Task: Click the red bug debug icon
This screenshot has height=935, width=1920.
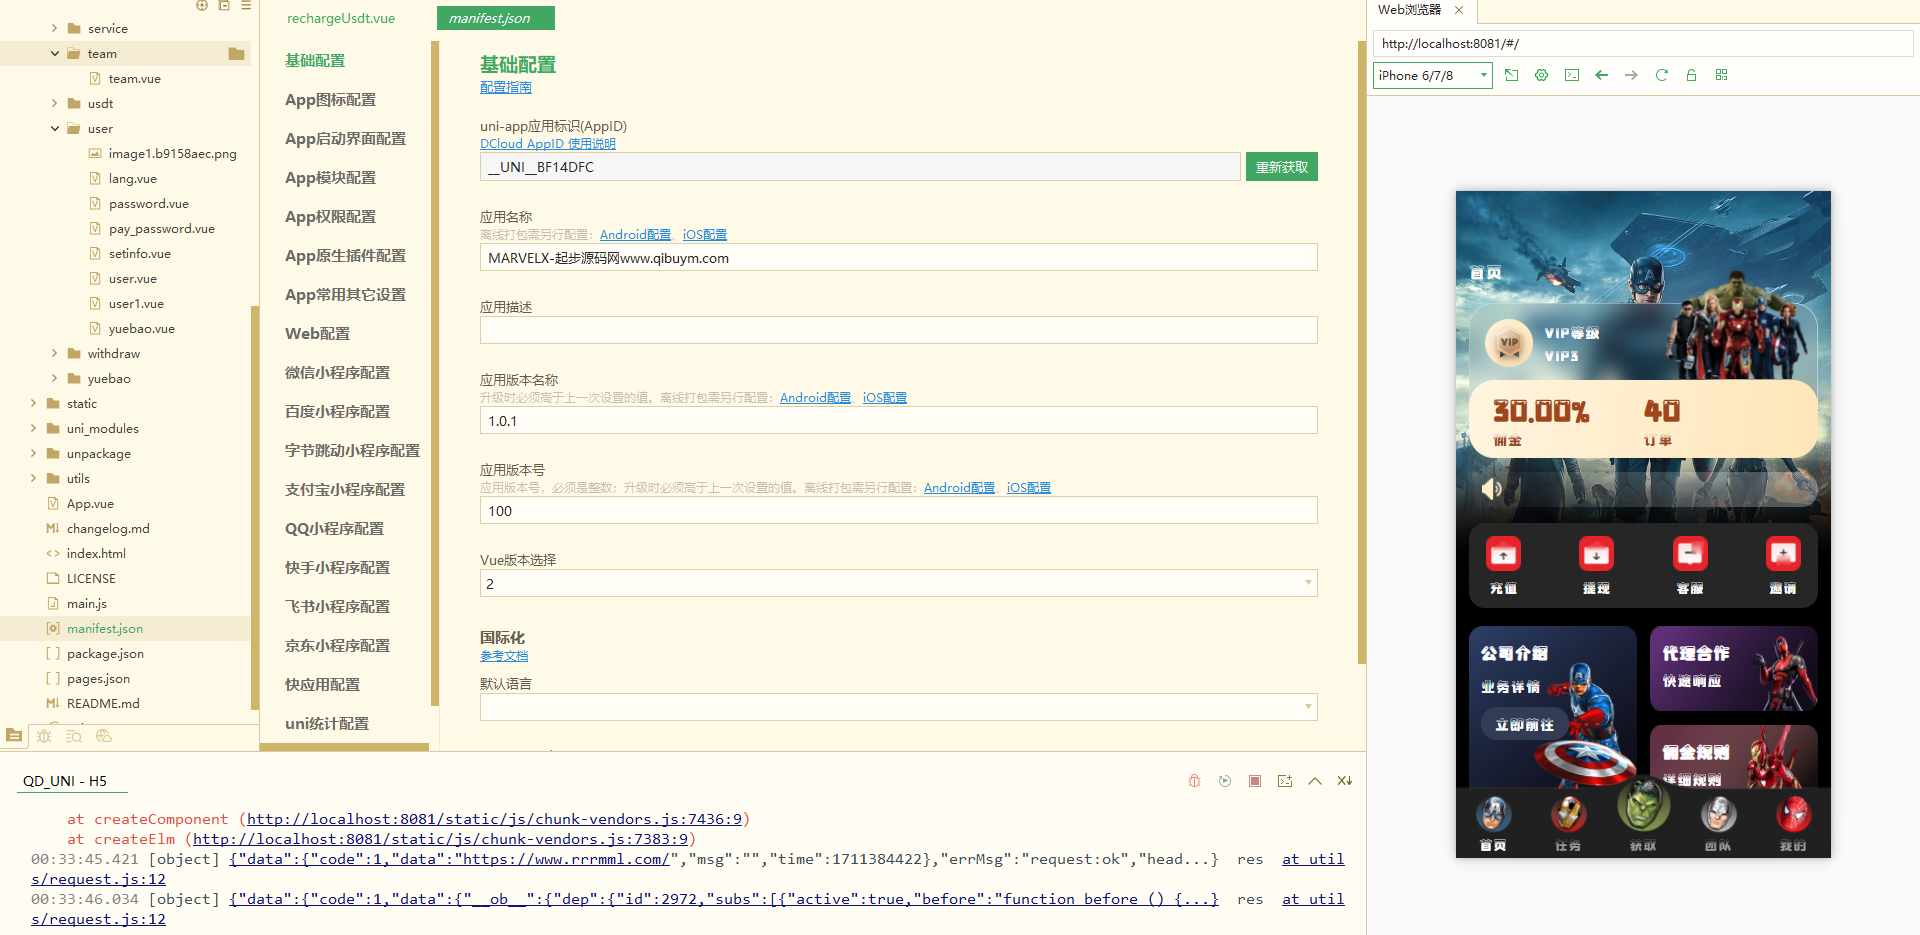Action: click(1194, 781)
